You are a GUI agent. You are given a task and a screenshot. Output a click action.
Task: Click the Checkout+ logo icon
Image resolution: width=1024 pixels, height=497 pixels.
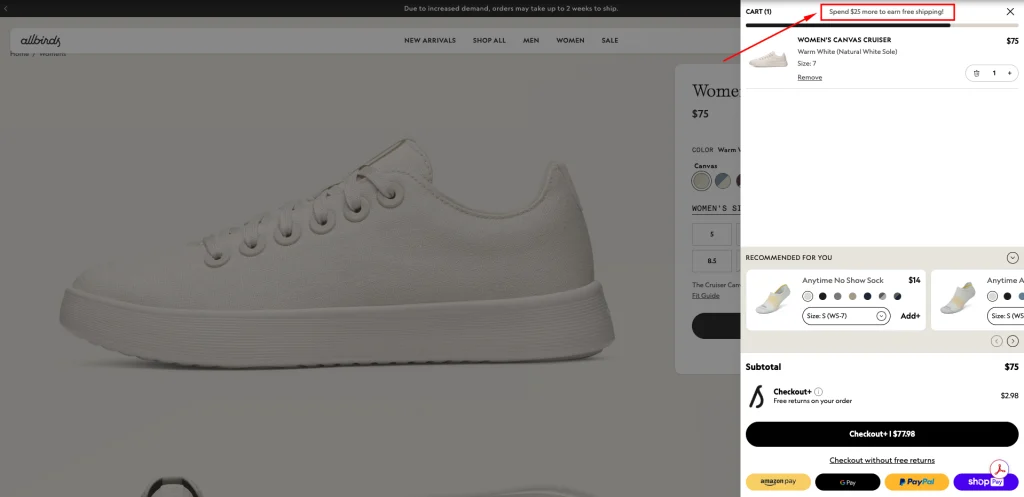coord(756,396)
